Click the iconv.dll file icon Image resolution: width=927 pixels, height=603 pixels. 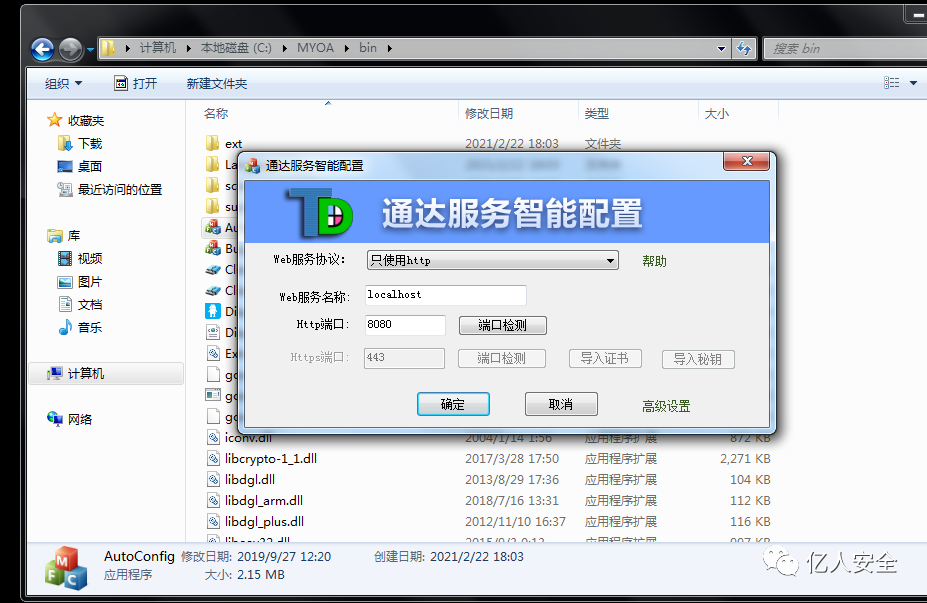(213, 437)
